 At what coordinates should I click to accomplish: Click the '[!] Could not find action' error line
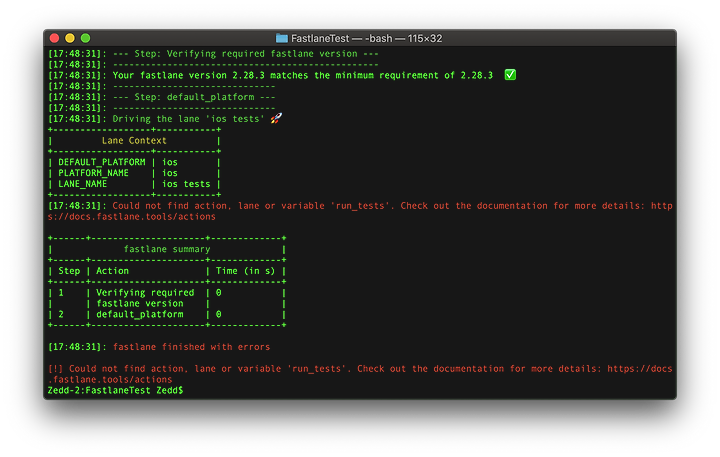pyautogui.click(x=360, y=369)
